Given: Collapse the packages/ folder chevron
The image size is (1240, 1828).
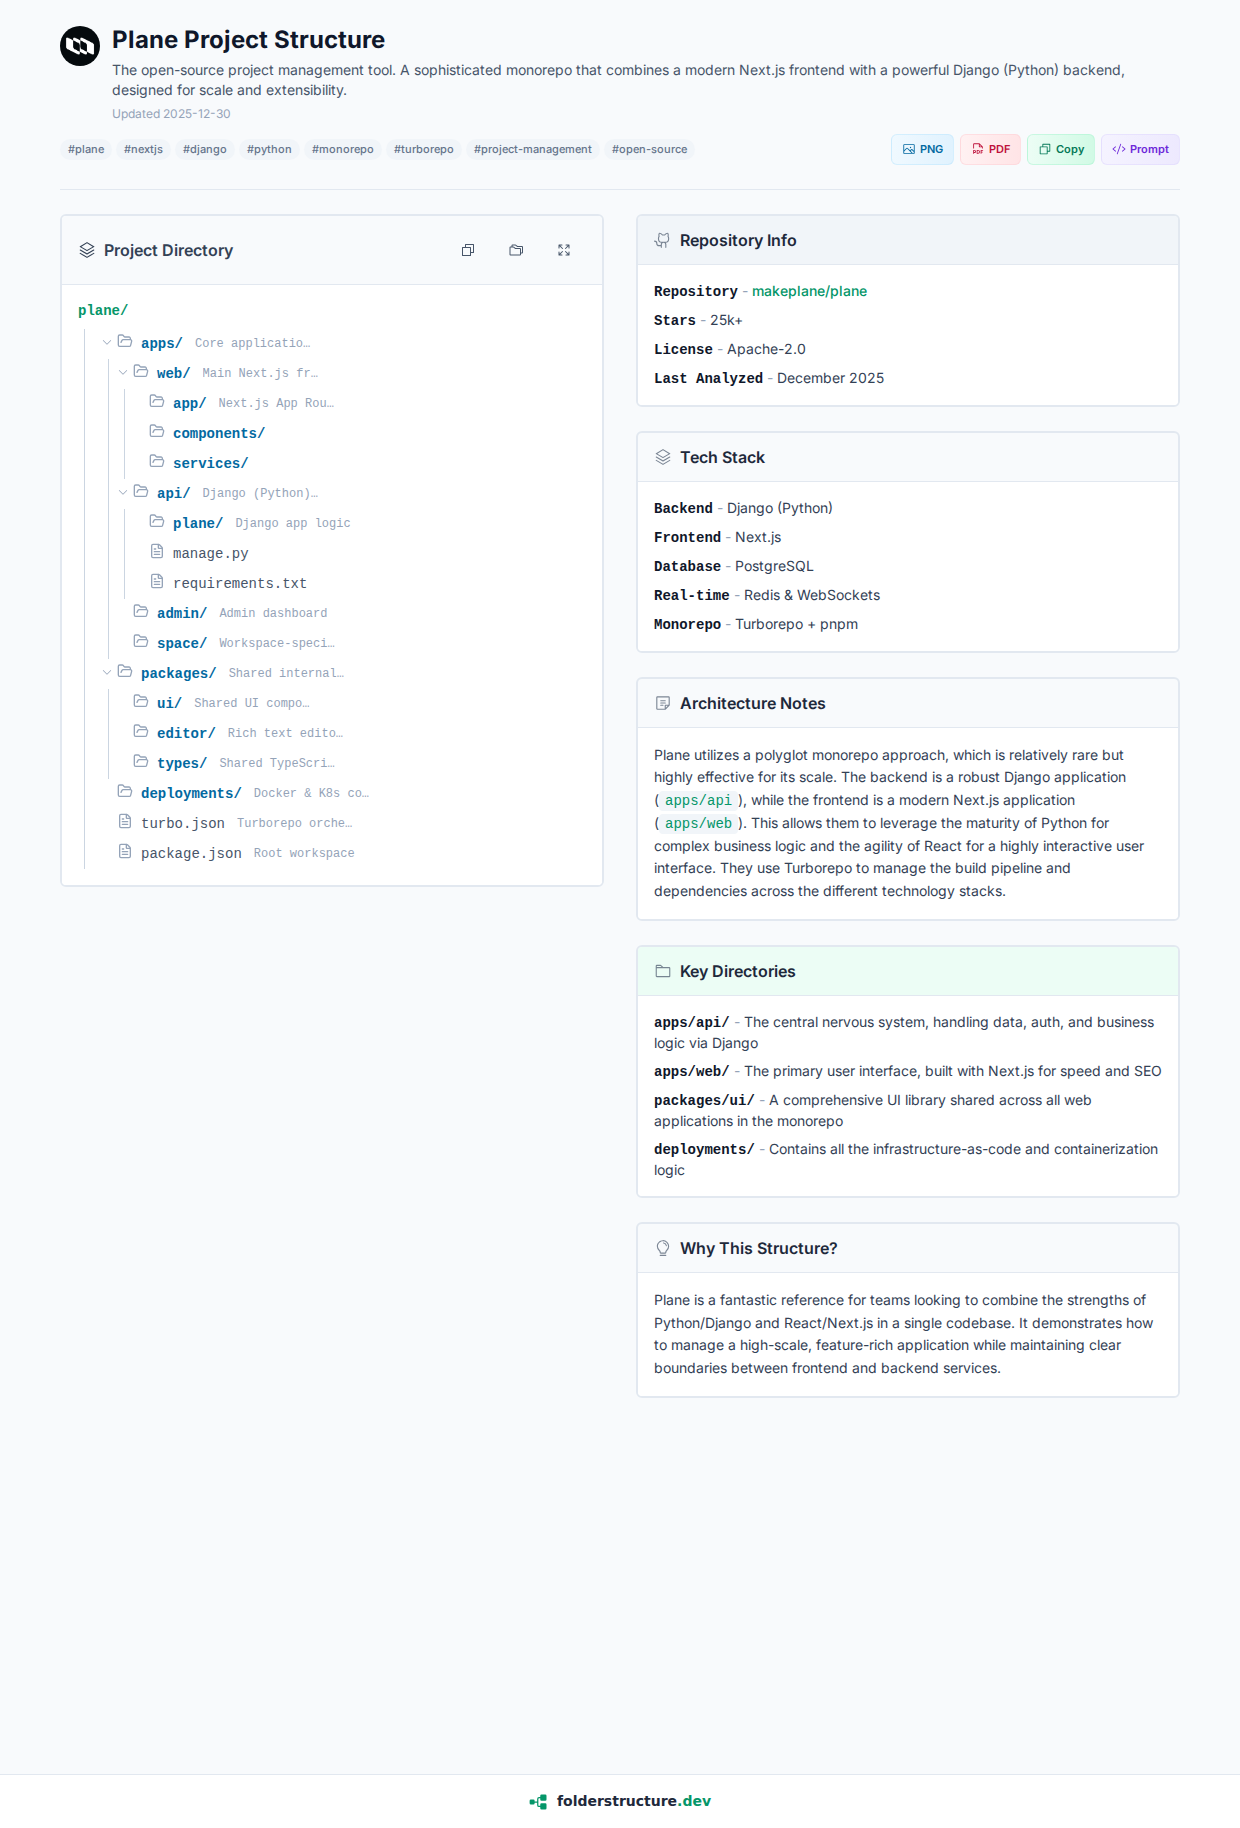Looking at the screenshot, I should pos(107,672).
